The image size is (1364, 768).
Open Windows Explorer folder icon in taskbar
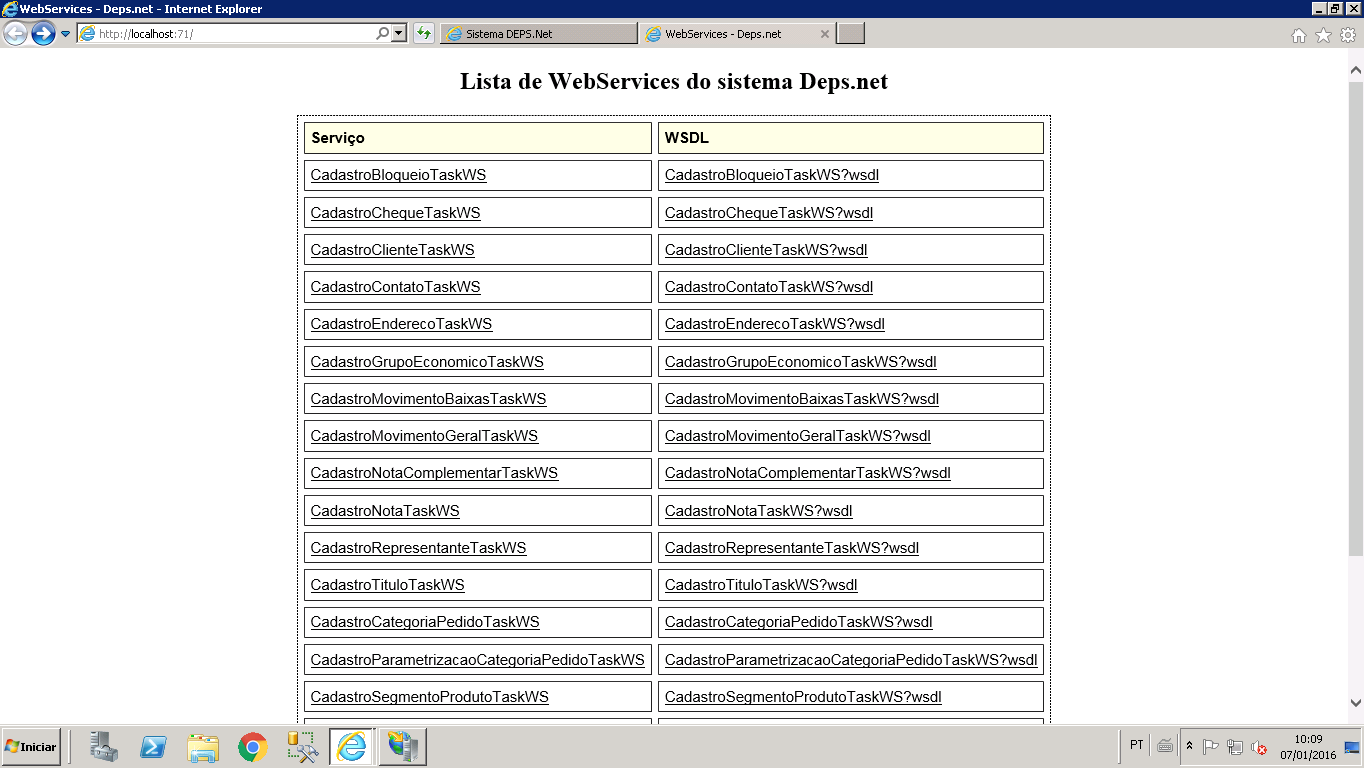(203, 747)
